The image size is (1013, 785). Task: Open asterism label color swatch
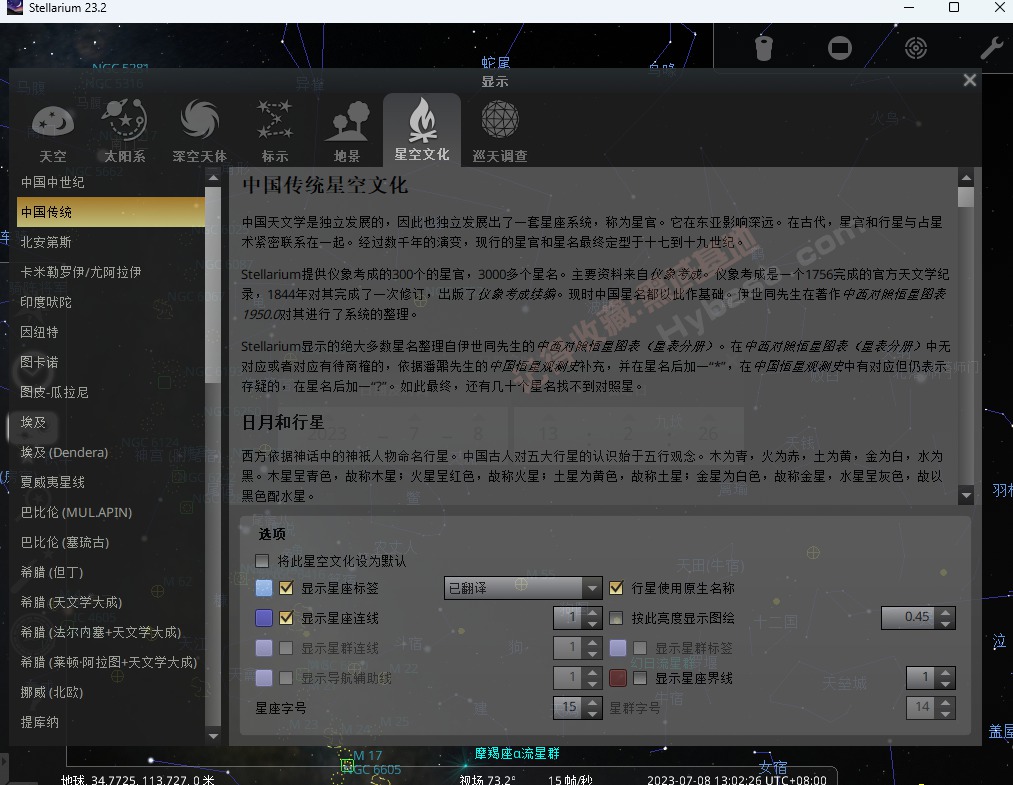pos(618,648)
